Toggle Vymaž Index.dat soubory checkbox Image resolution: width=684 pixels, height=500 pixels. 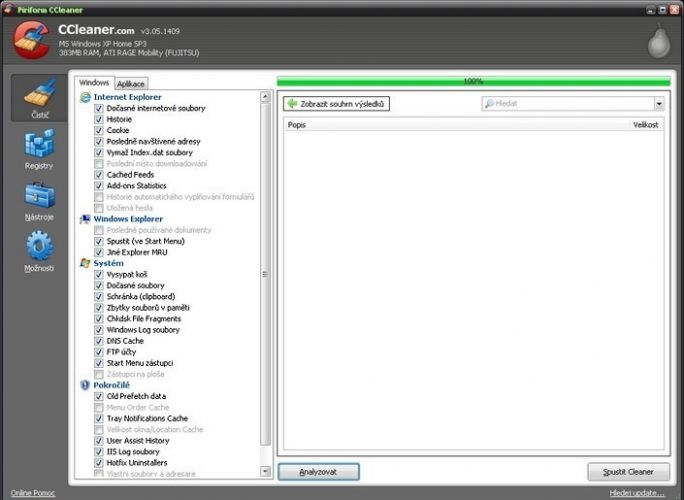pos(99,153)
